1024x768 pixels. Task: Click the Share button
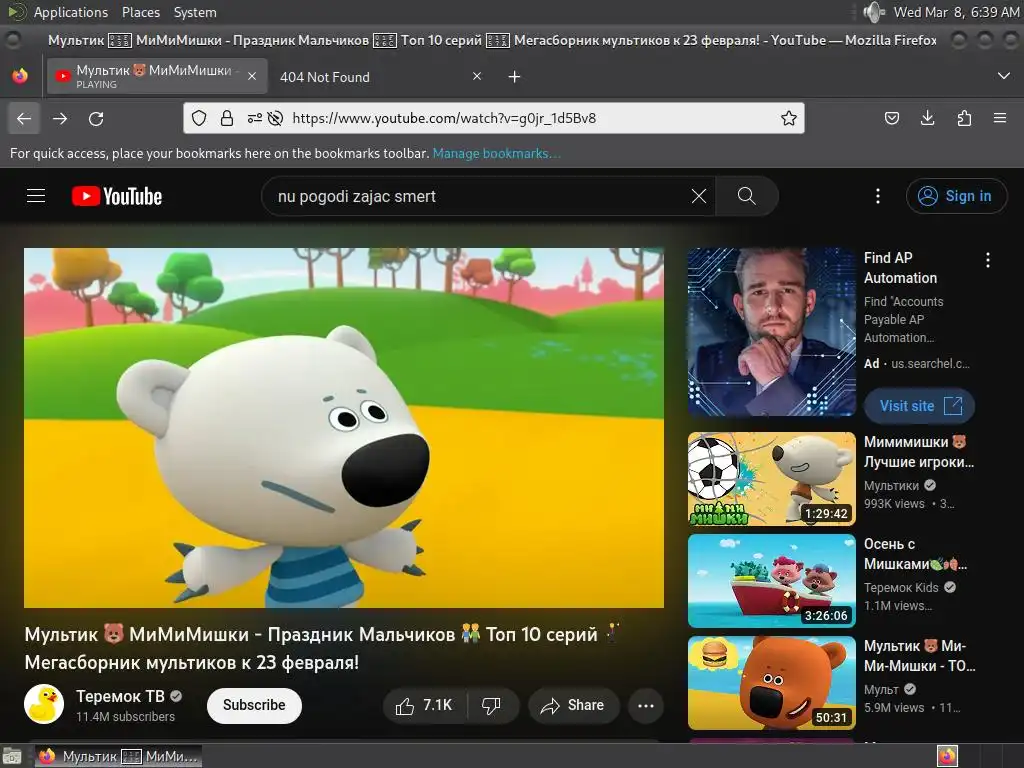point(573,705)
